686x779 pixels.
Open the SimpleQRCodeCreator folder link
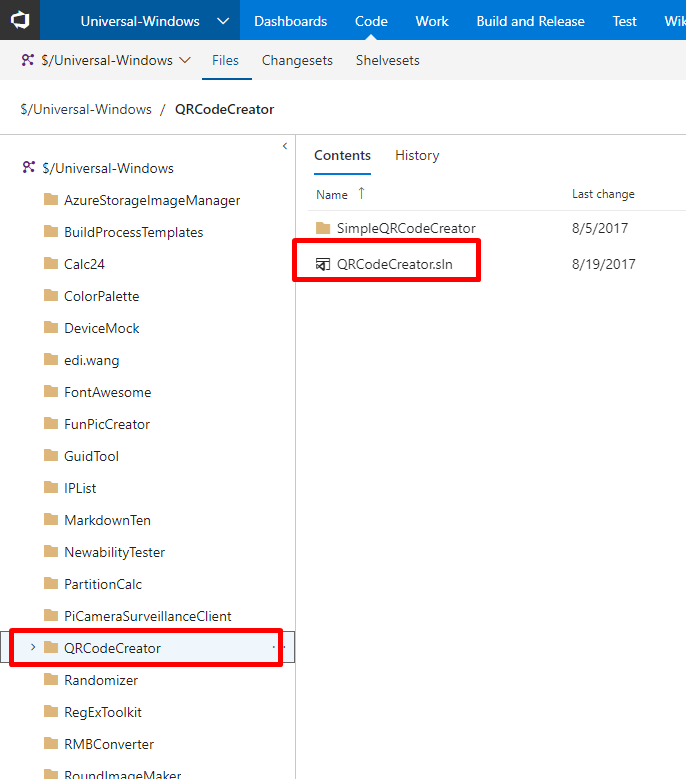[406, 229]
